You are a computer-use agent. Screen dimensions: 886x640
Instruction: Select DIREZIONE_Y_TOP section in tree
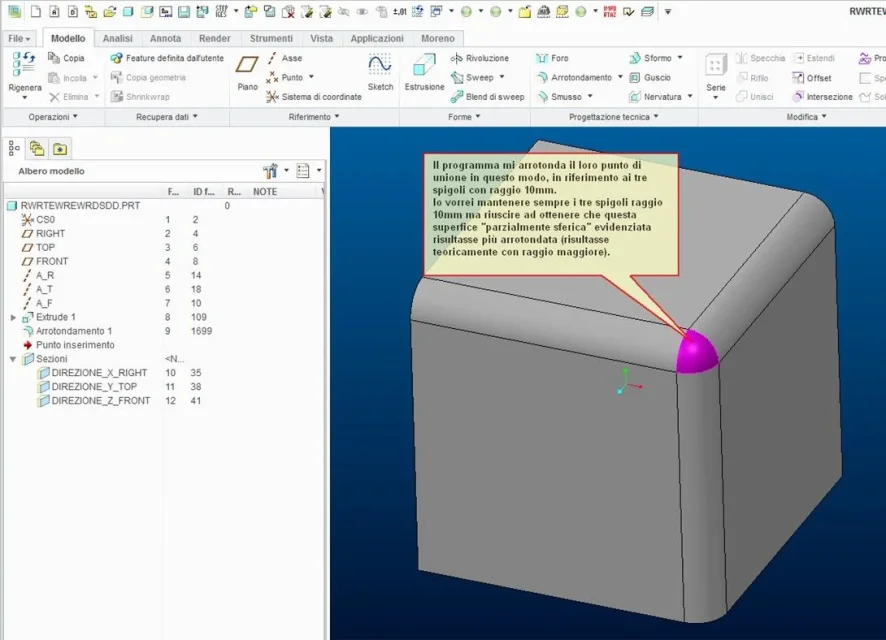93,386
